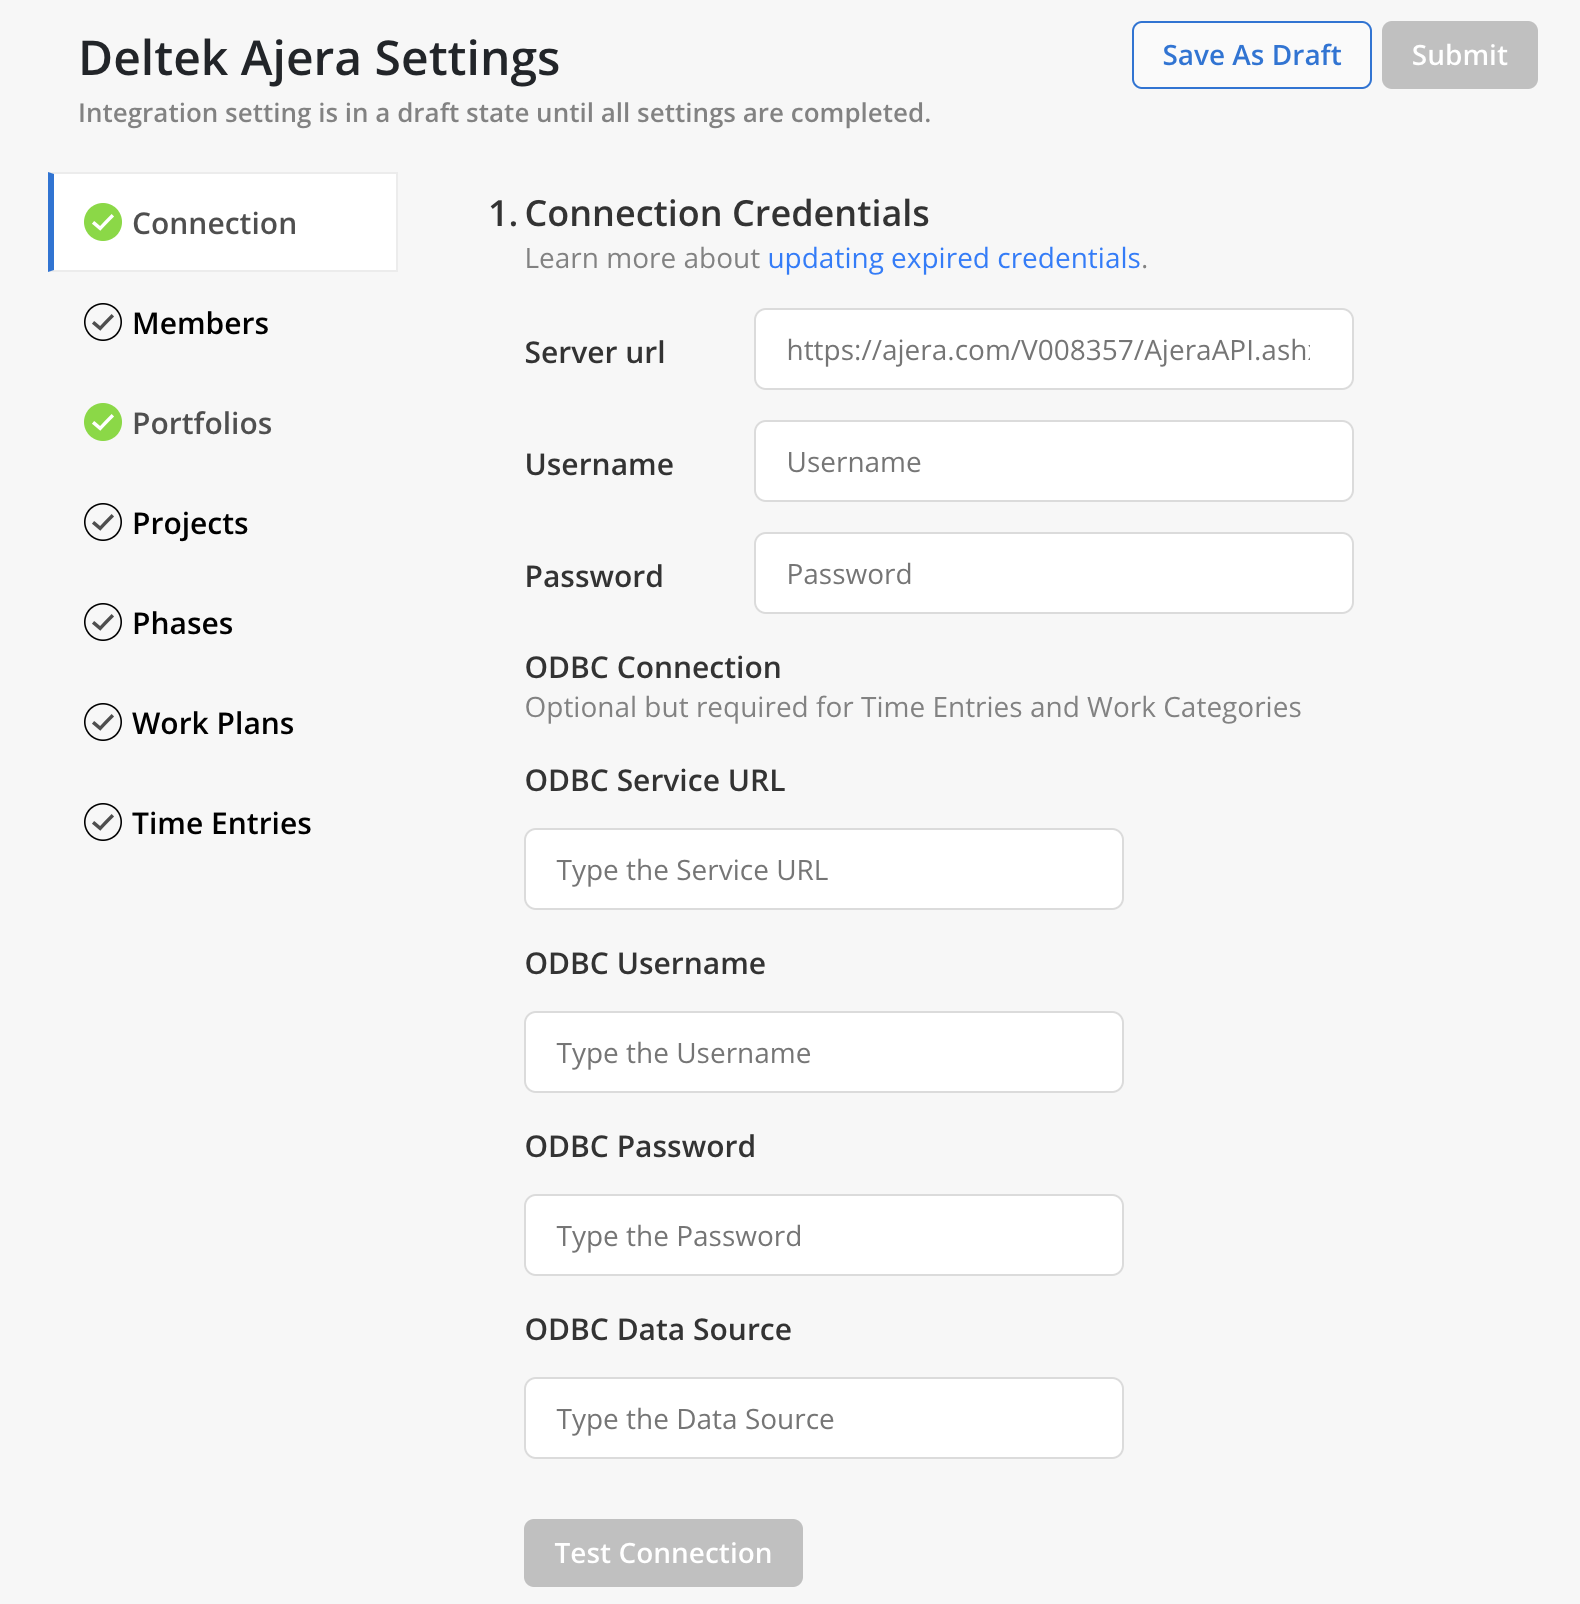Screen dimensions: 1580x1604
Task: Show the Time Entries step
Action: coord(222,823)
